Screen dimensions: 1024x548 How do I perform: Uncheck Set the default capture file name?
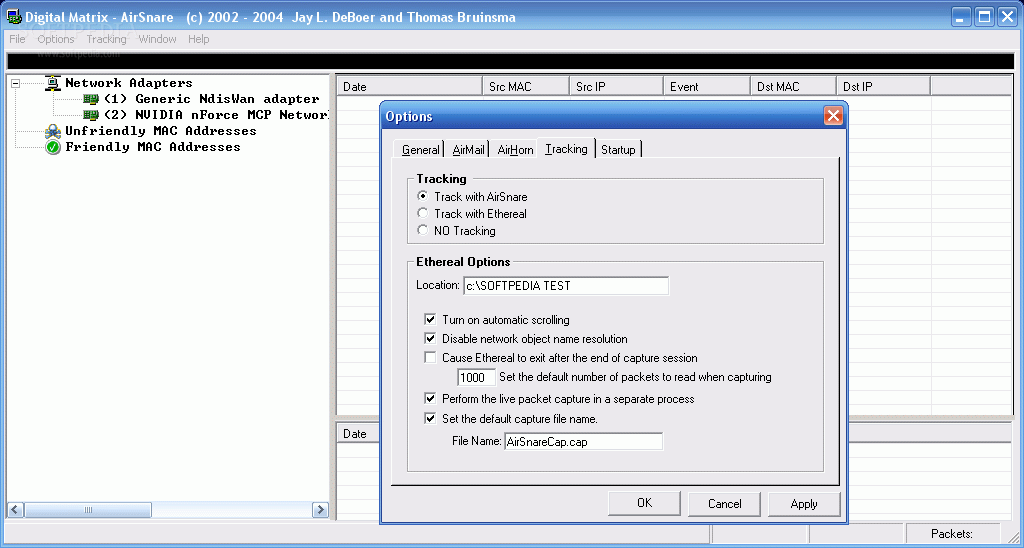click(x=430, y=419)
